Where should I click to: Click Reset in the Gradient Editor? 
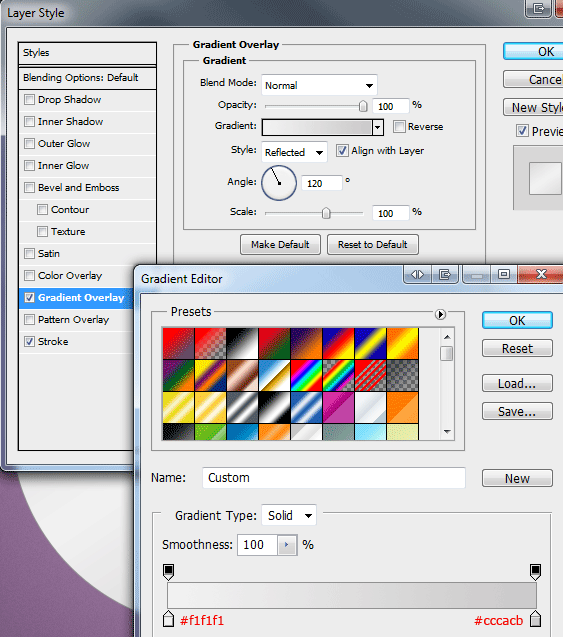point(517,348)
